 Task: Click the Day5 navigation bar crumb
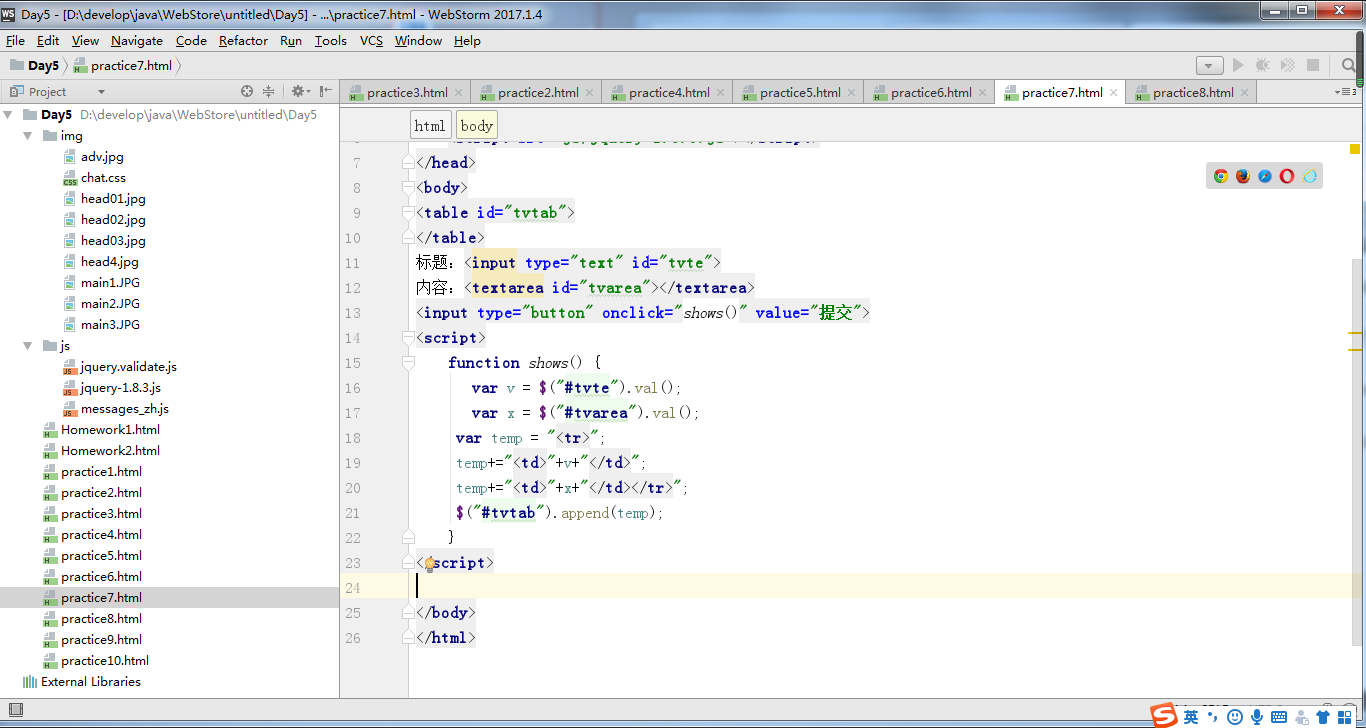click(34, 66)
